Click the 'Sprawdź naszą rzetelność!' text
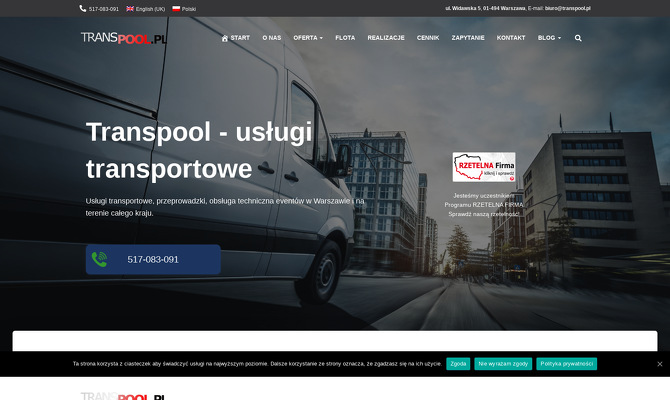 tap(484, 214)
